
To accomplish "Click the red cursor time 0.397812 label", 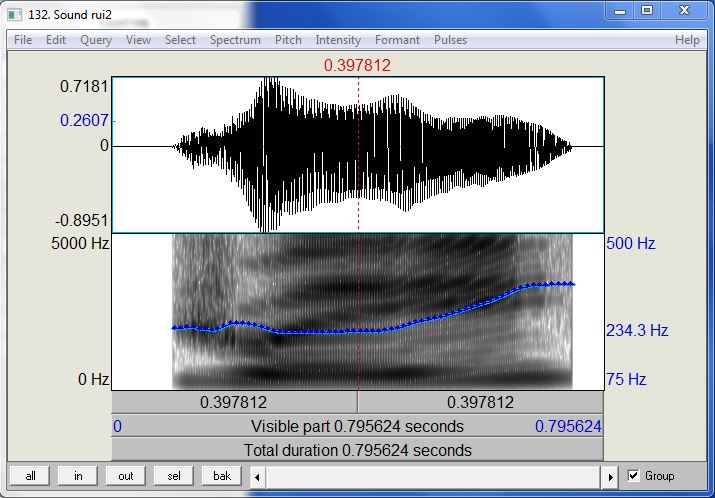I will click(358, 66).
